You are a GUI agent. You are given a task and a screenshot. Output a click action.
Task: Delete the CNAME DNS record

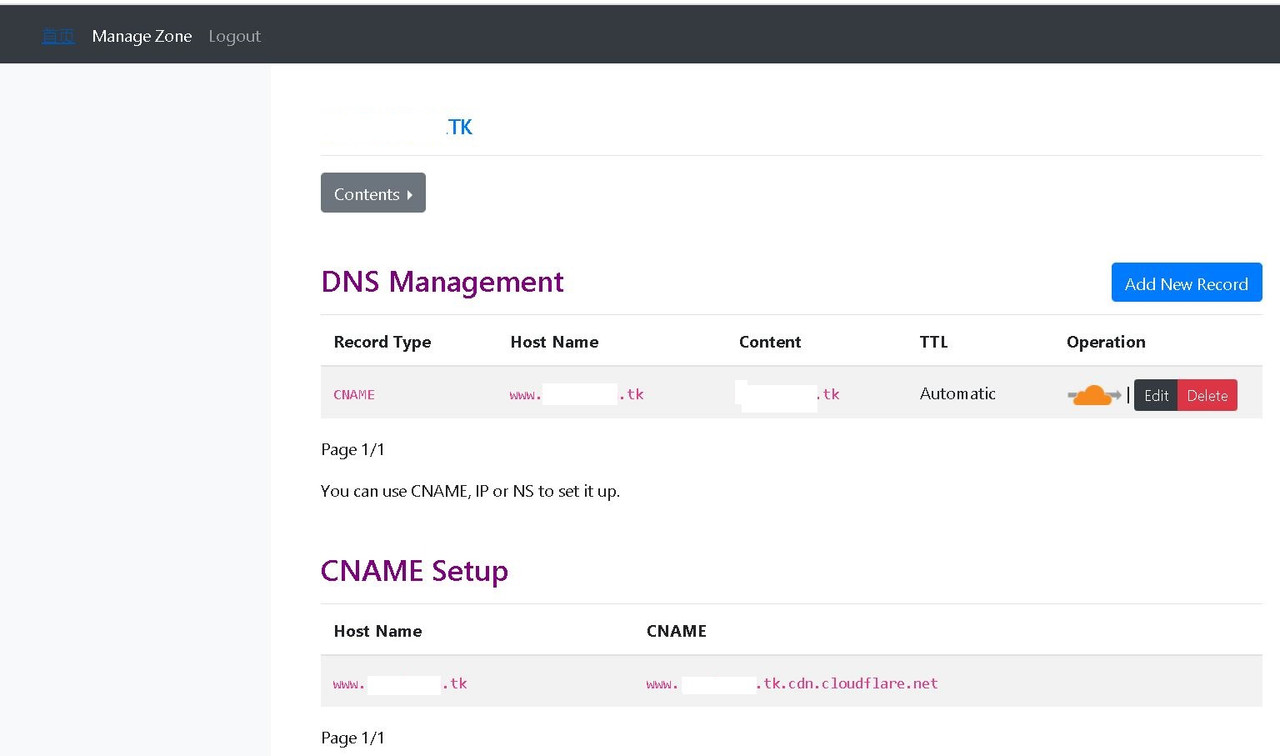pos(1207,395)
